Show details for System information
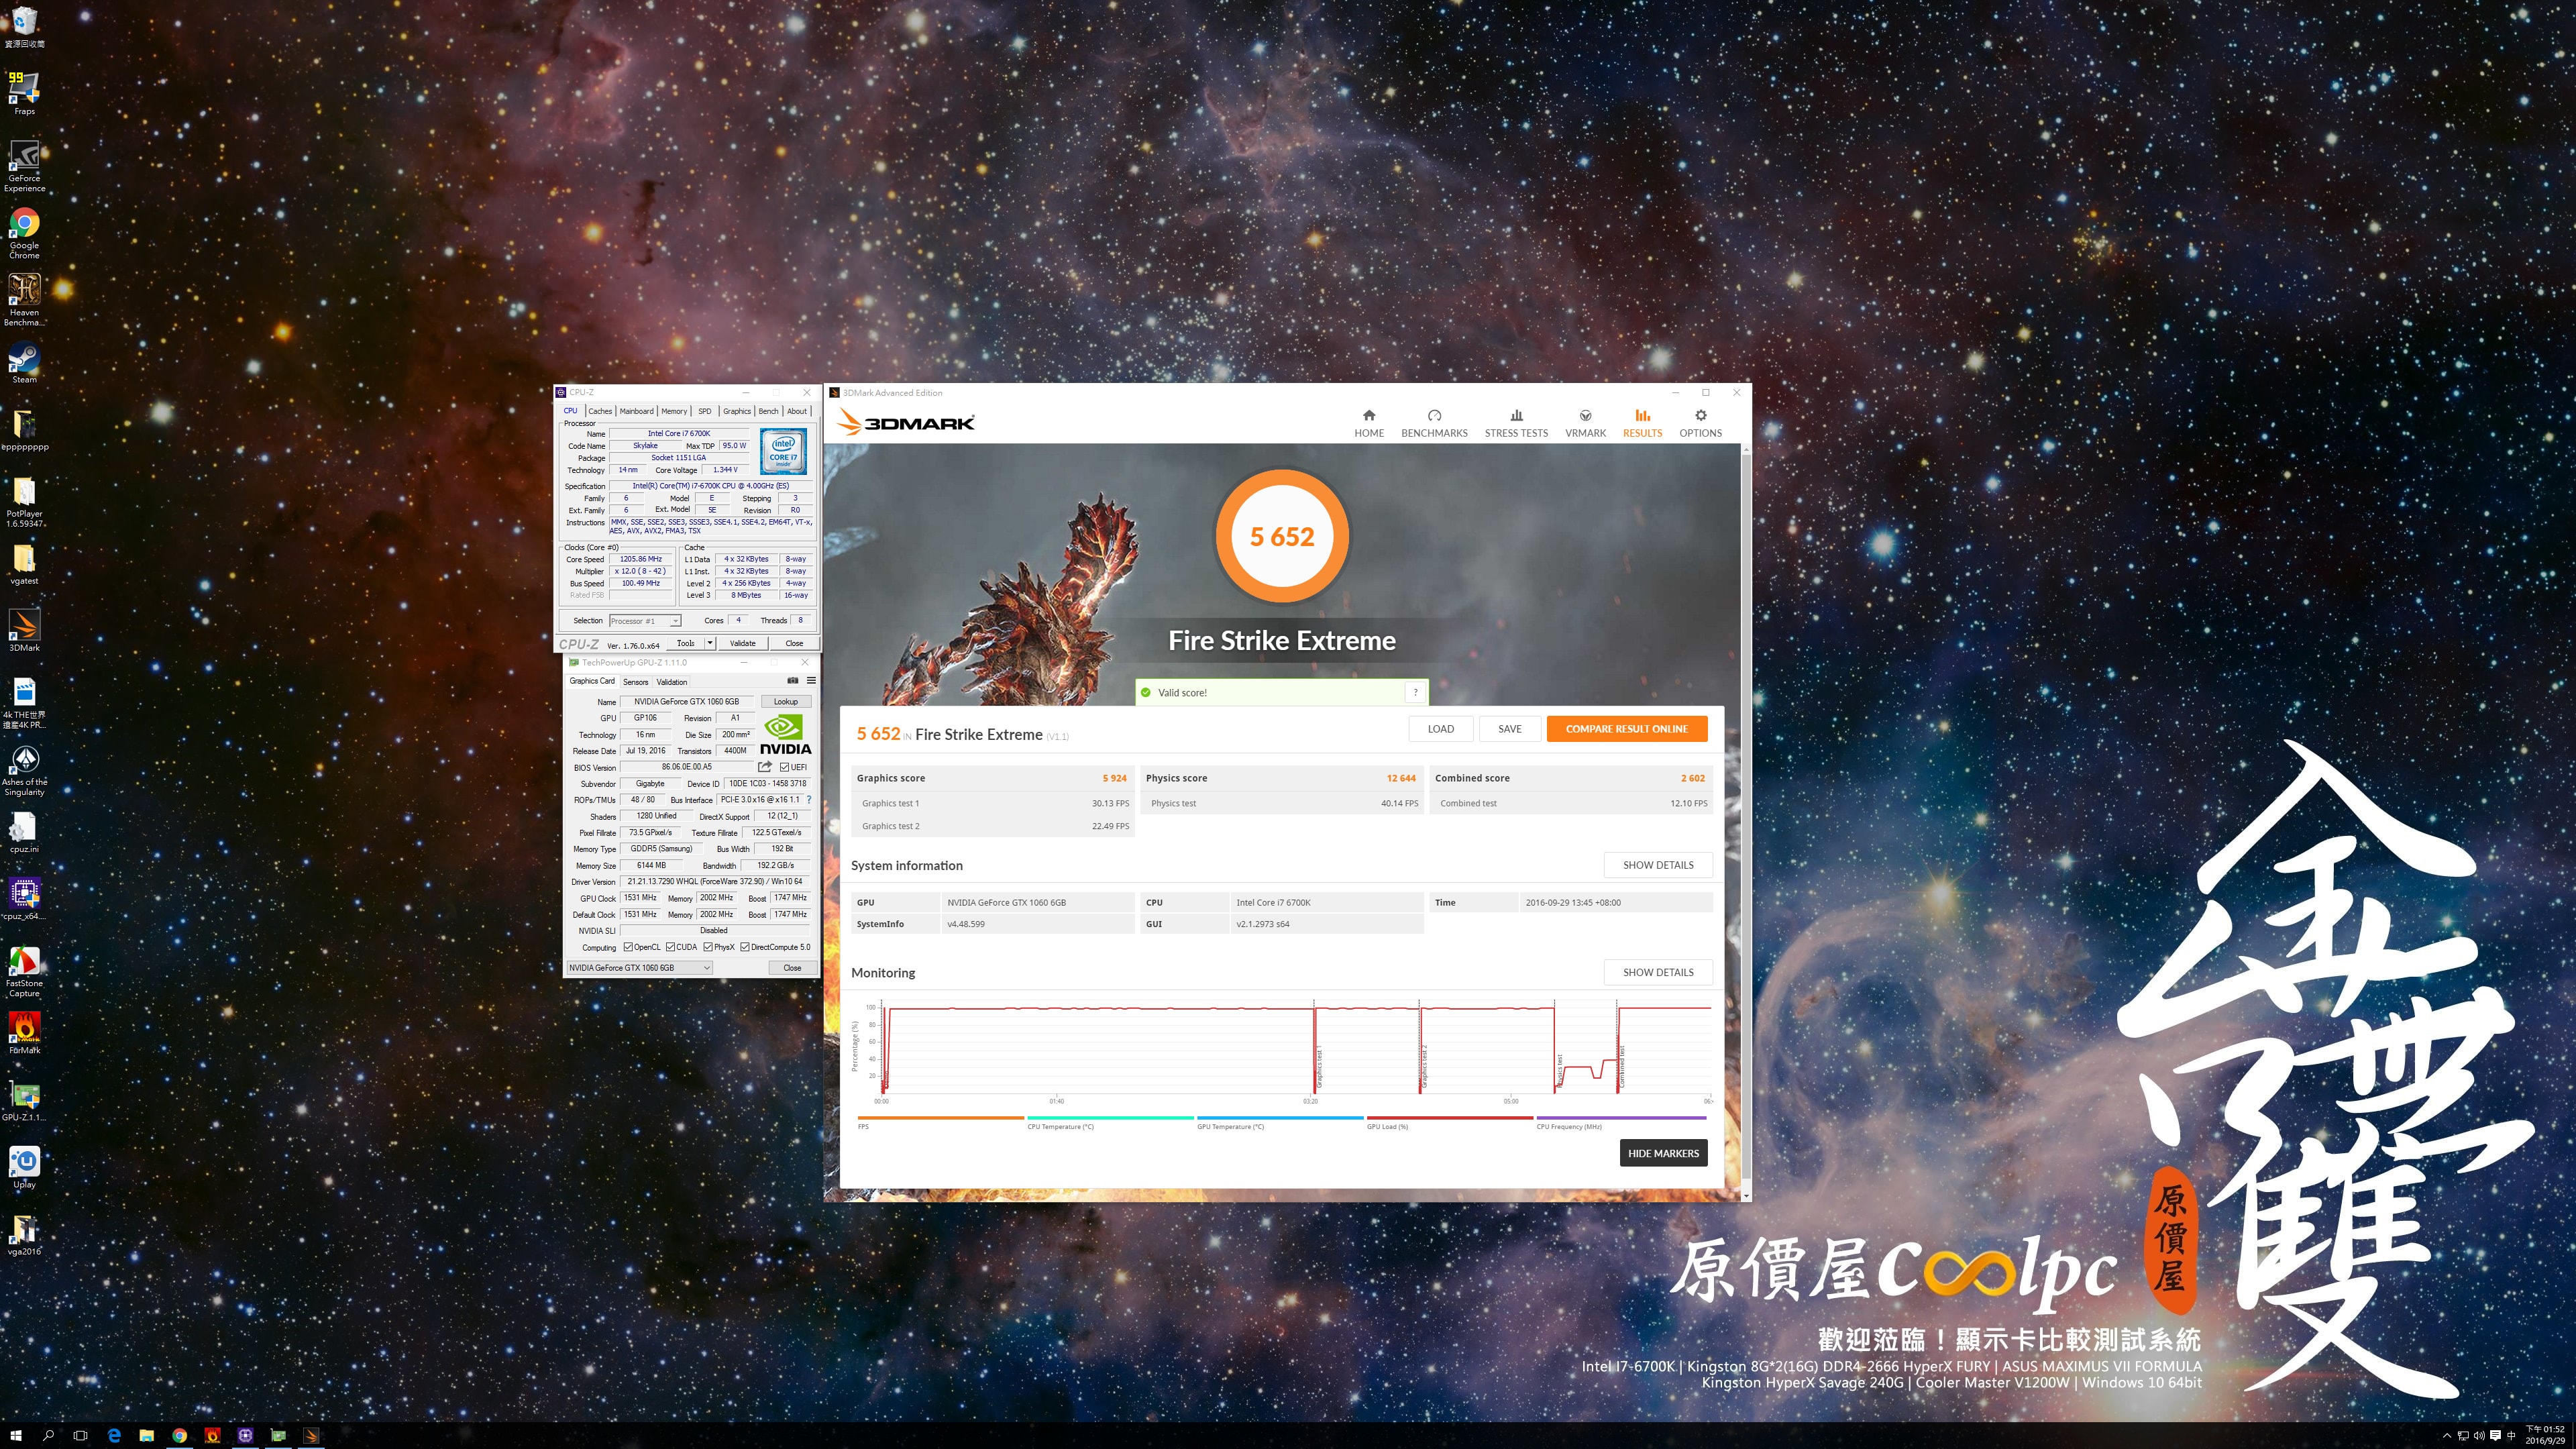Screen dimensions: 2576x1449 [x=1658, y=865]
